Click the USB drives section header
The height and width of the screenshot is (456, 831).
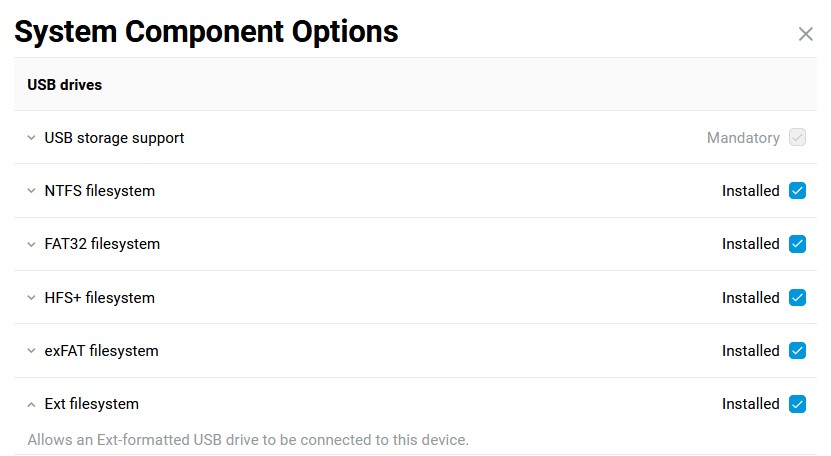coord(64,85)
